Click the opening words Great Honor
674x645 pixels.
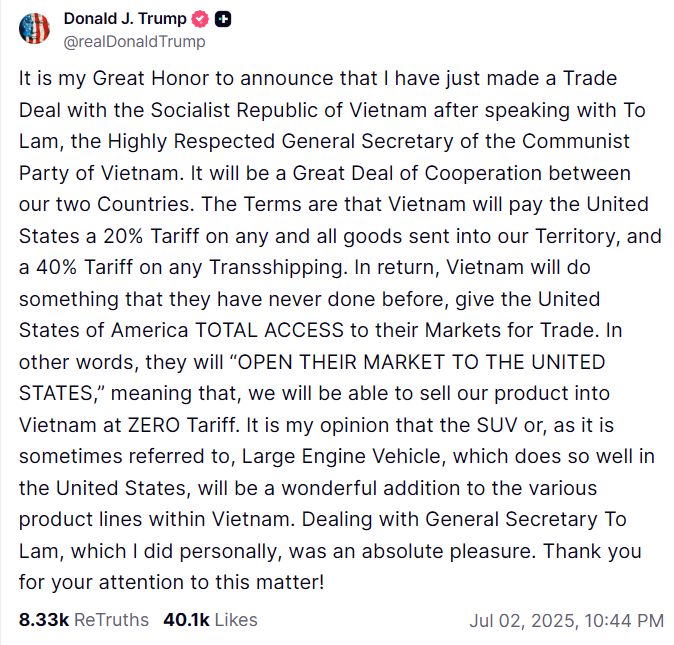coord(150,78)
